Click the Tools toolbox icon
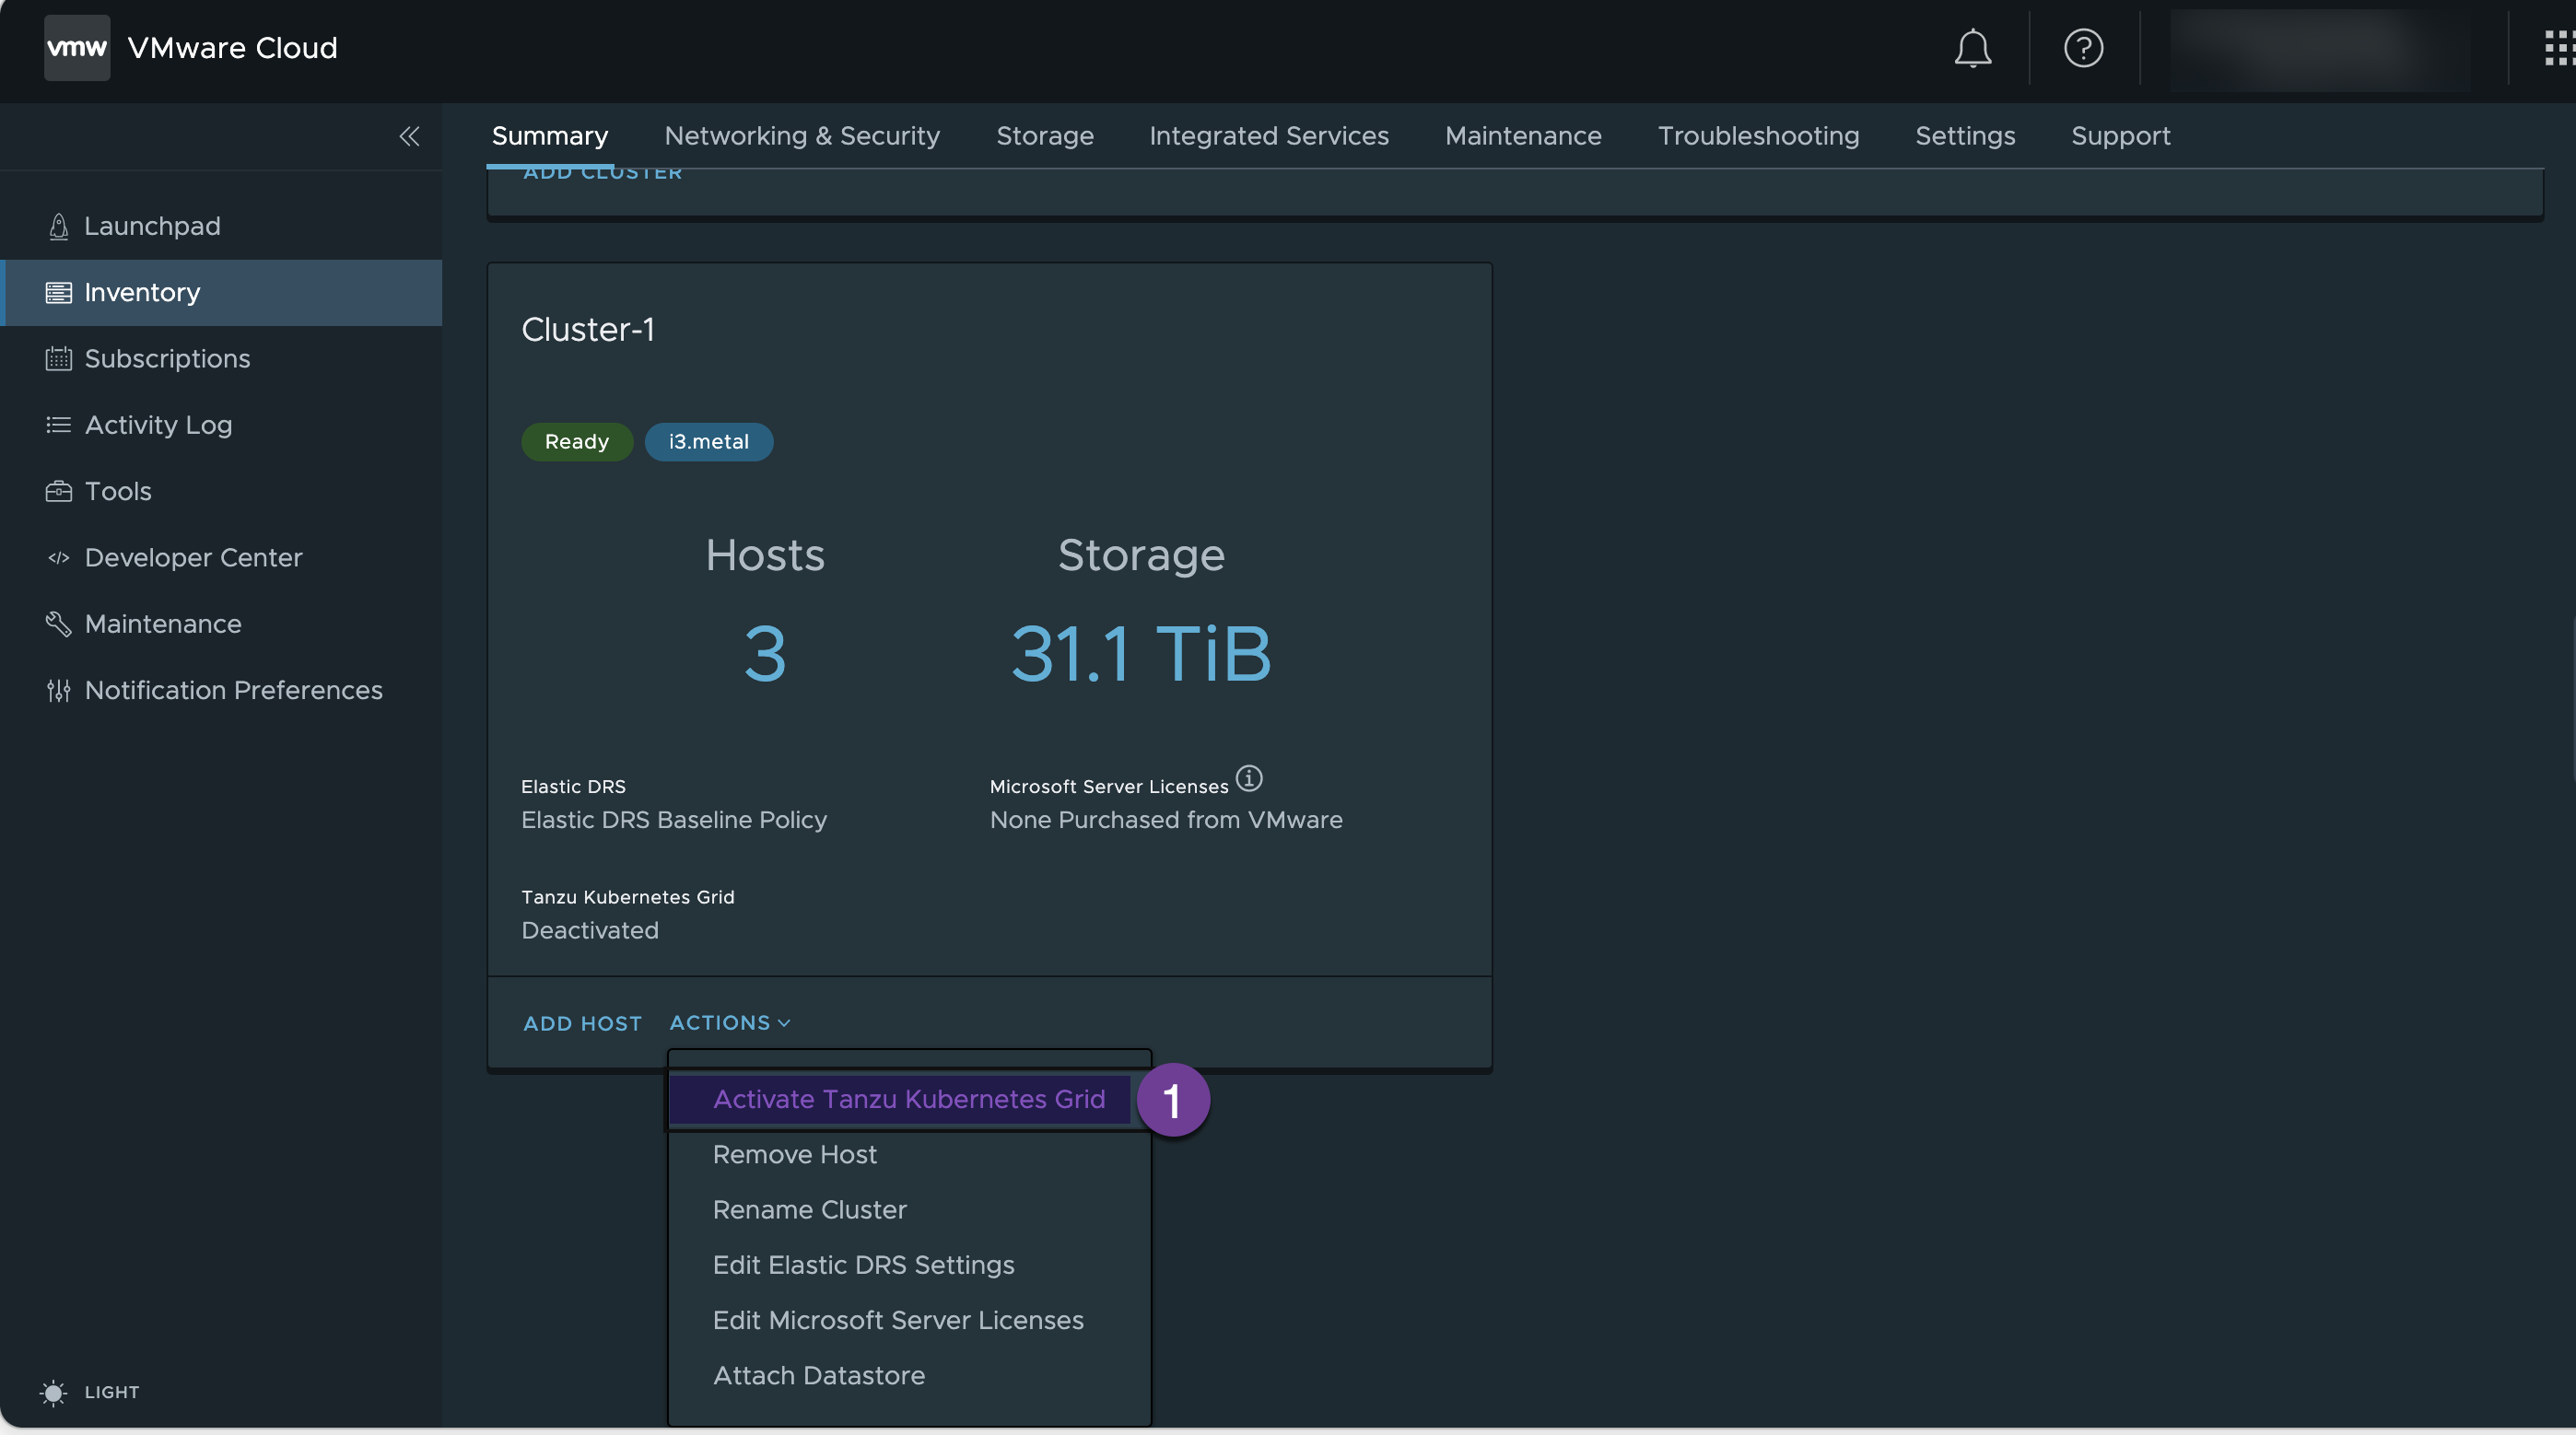This screenshot has height=1435, width=2576. click(59, 491)
